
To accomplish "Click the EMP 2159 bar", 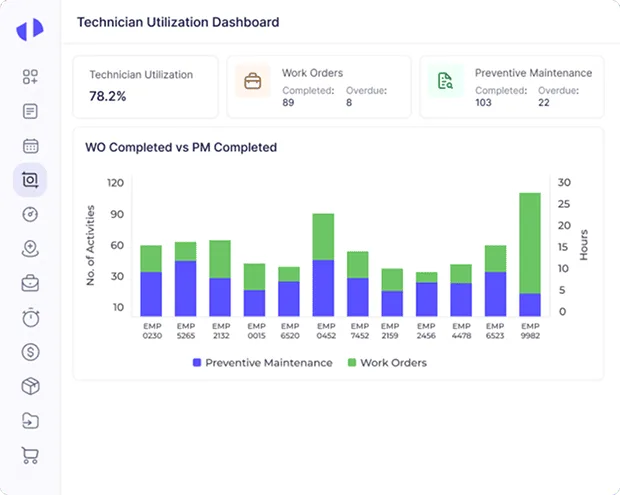I will [x=392, y=293].
